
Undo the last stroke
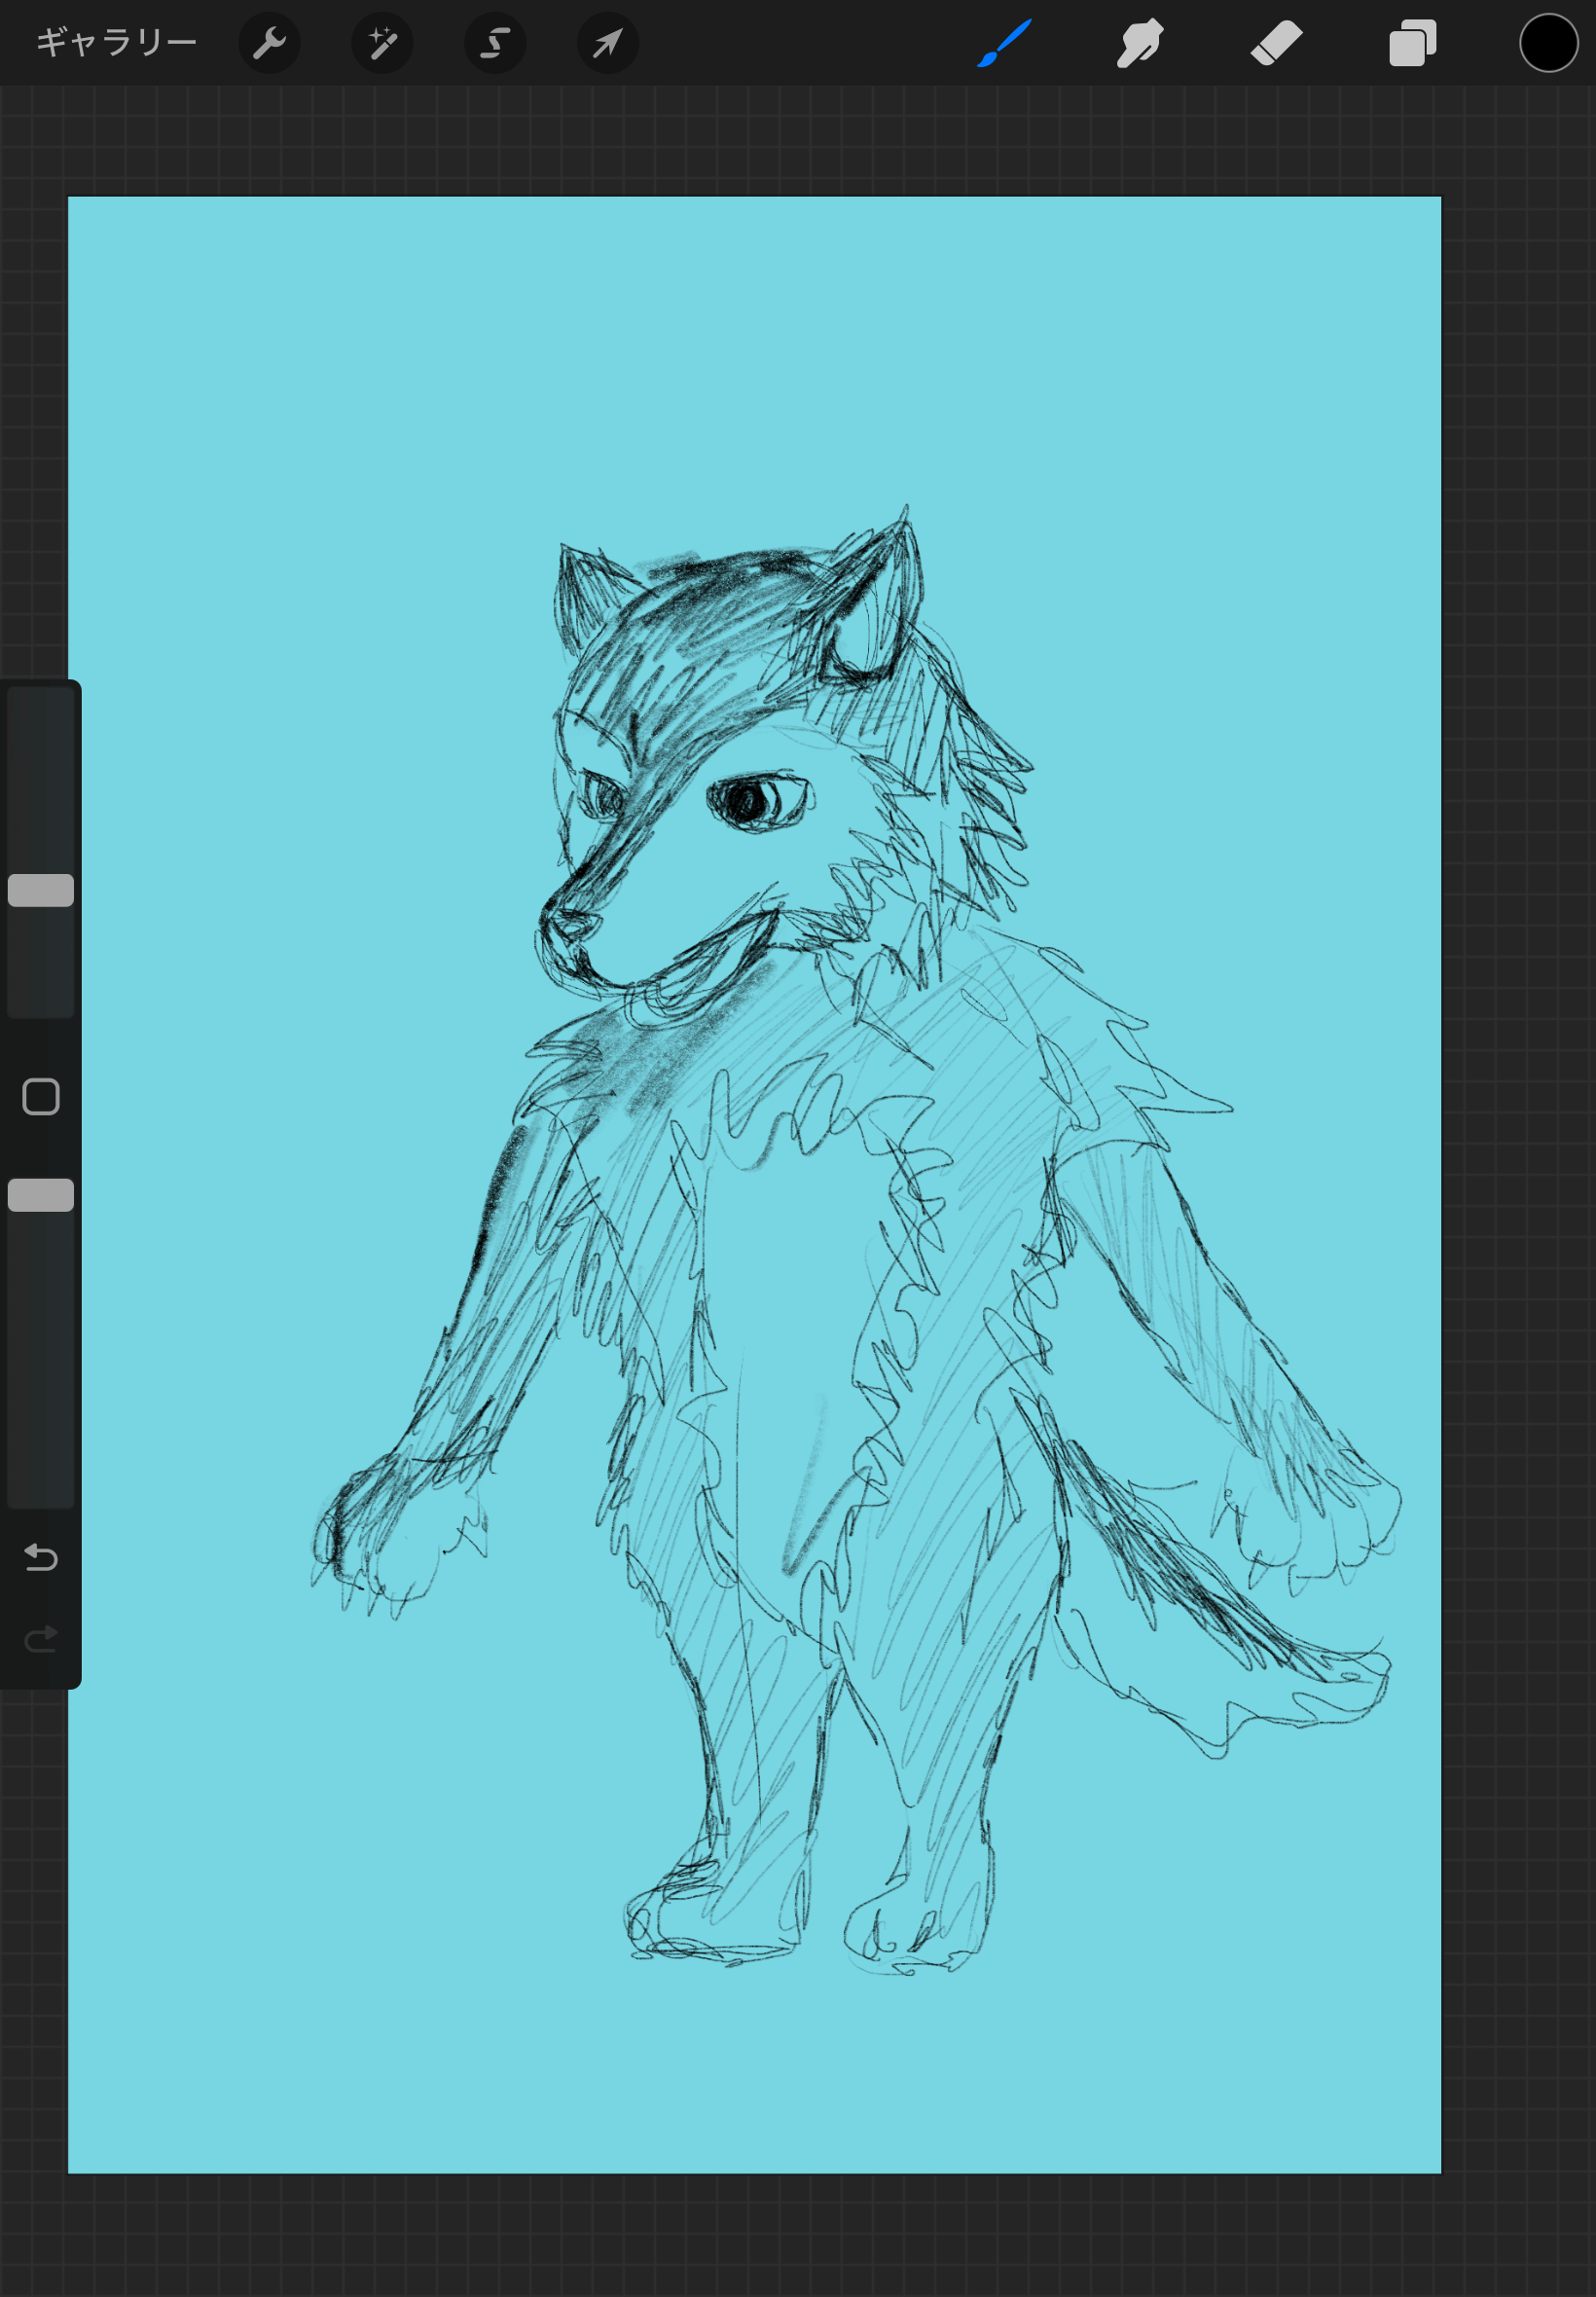point(41,1557)
